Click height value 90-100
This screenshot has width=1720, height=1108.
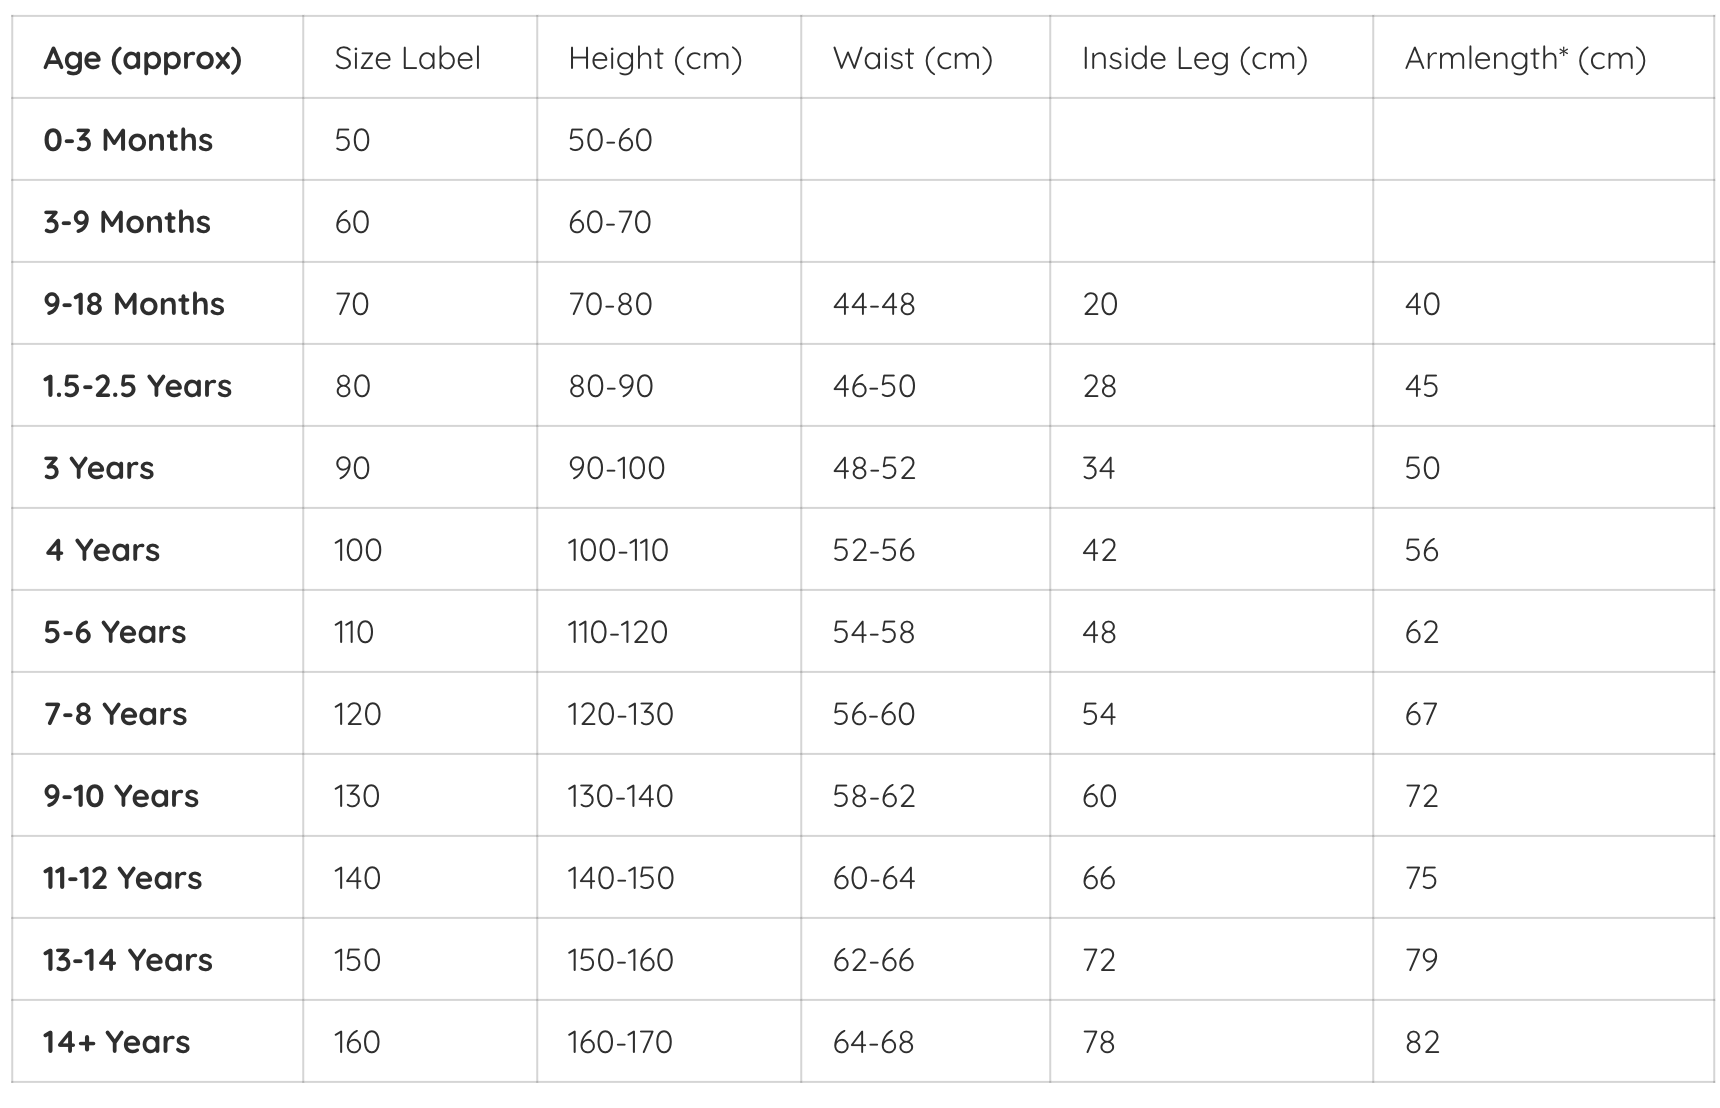616,468
